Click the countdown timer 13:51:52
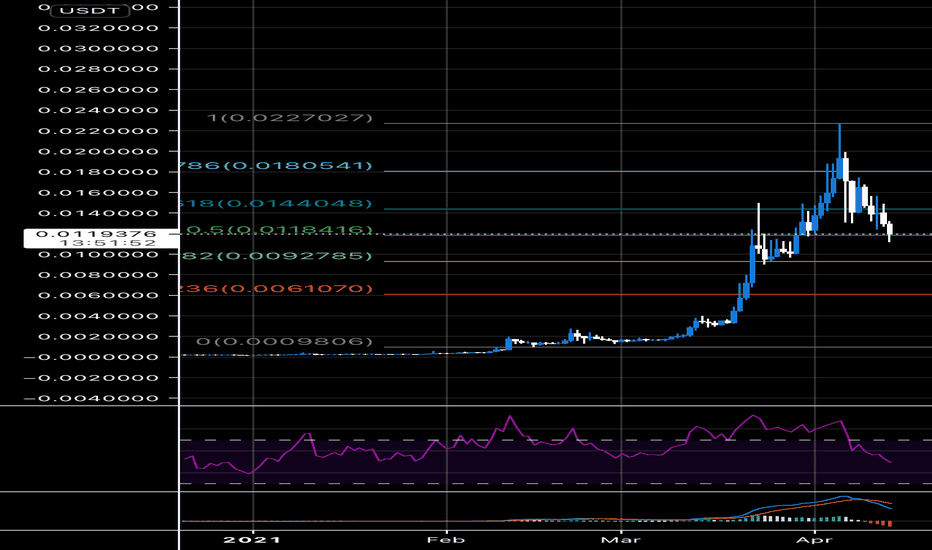This screenshot has height=550, width=932. pos(108,243)
